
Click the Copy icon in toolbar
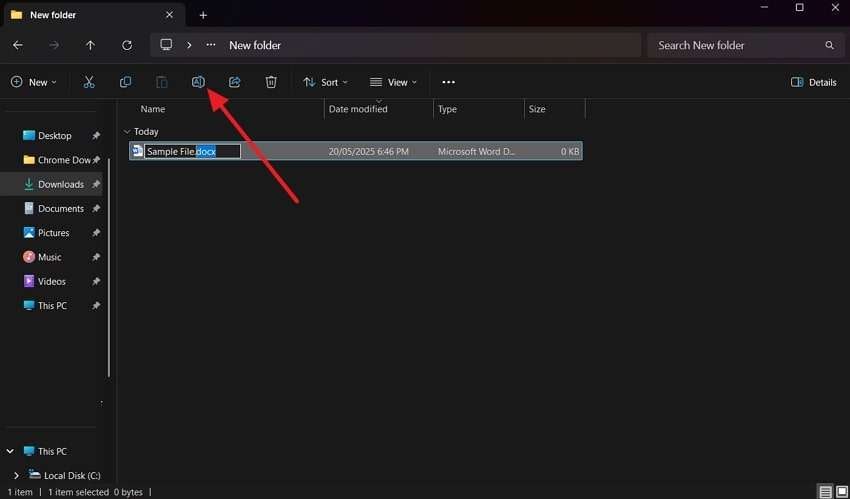[125, 82]
